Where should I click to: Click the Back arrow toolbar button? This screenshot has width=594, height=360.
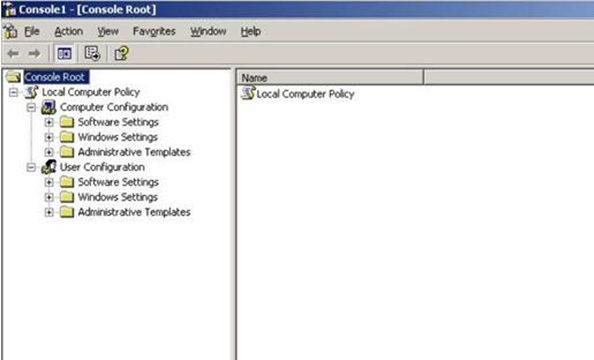click(x=13, y=53)
